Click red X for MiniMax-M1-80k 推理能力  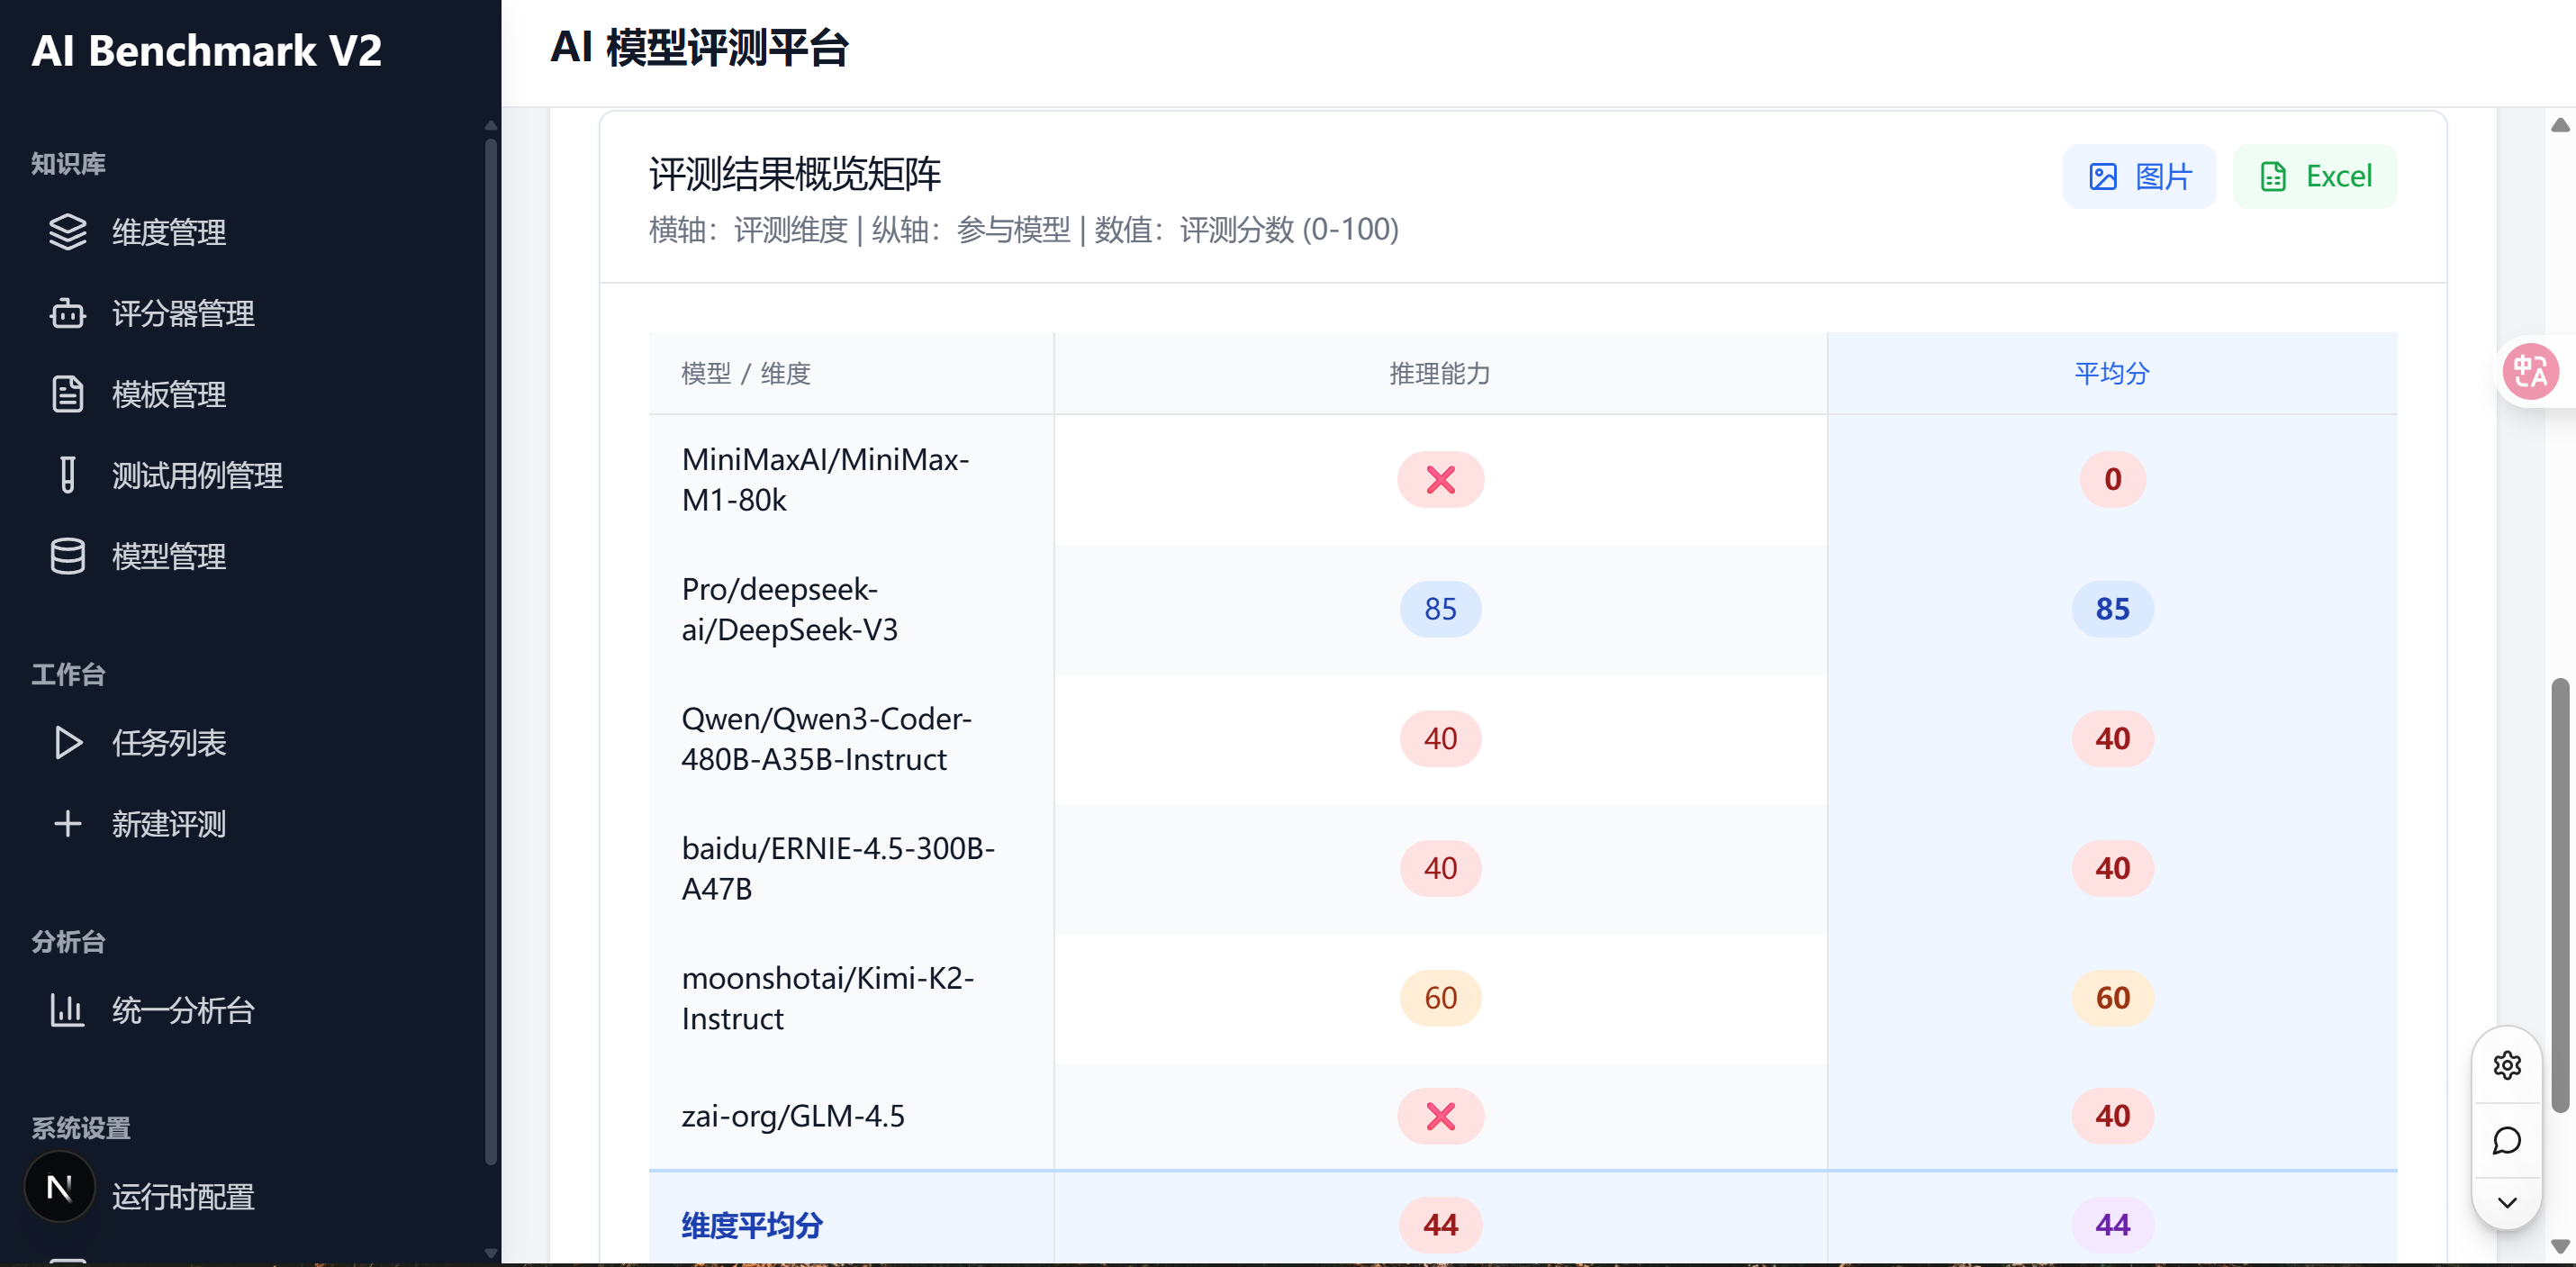click(1440, 480)
